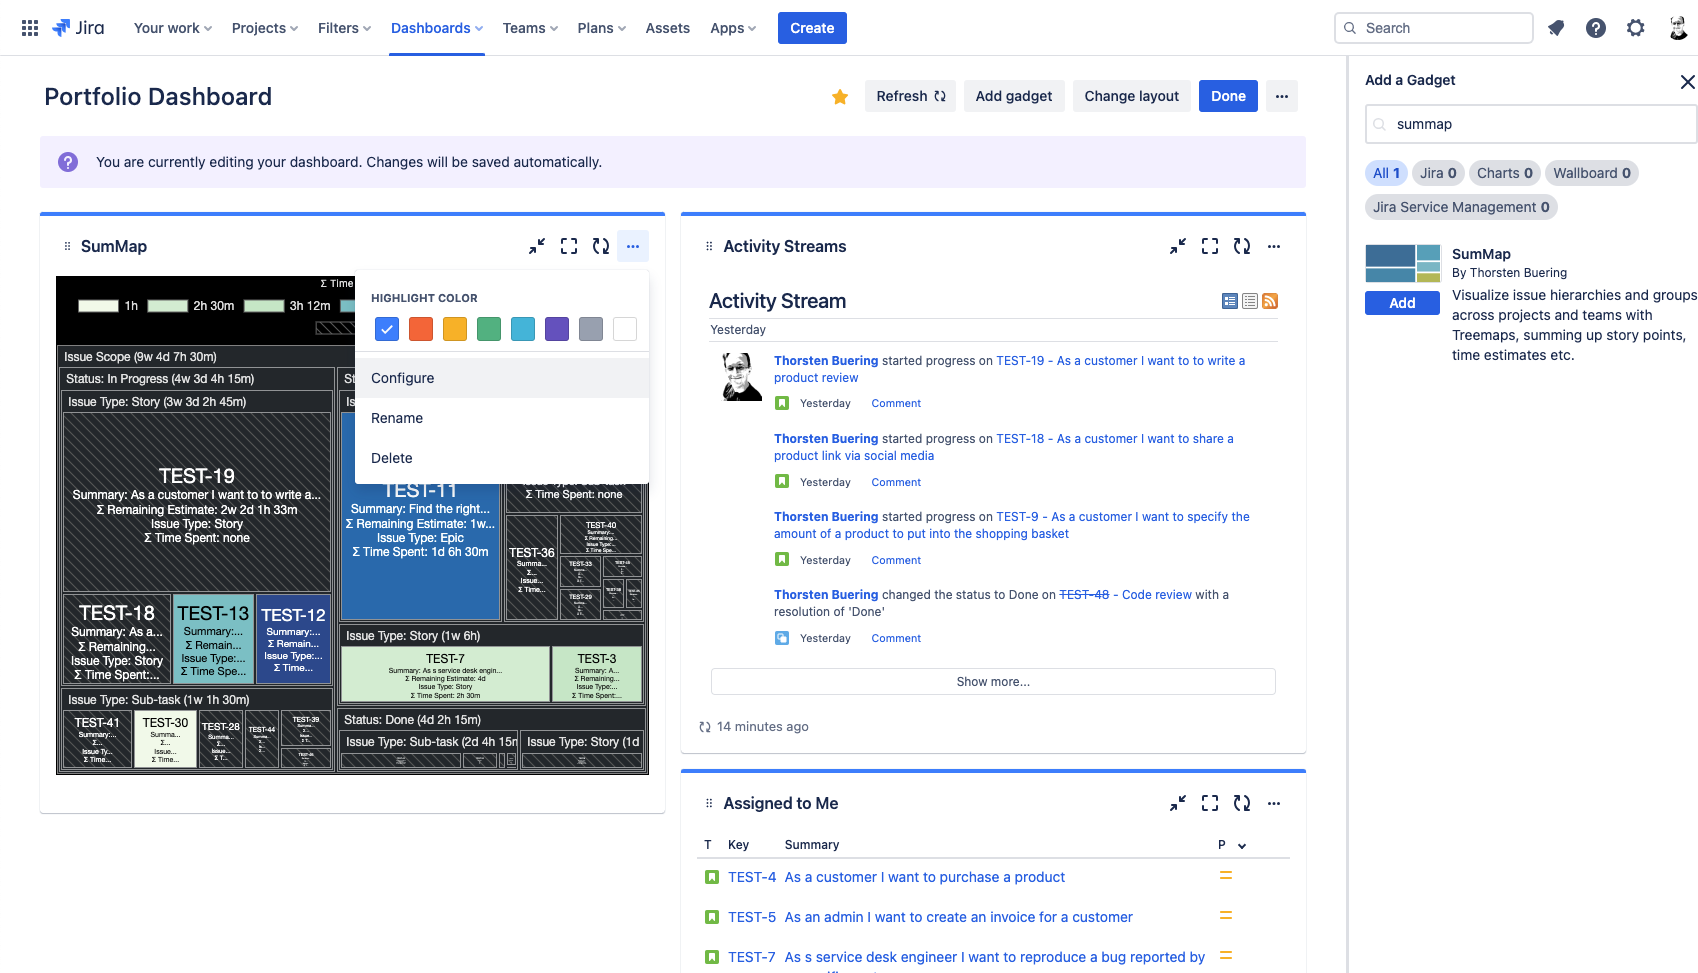
Task: Filter gadgets by Wallboard category
Action: click(x=1592, y=173)
